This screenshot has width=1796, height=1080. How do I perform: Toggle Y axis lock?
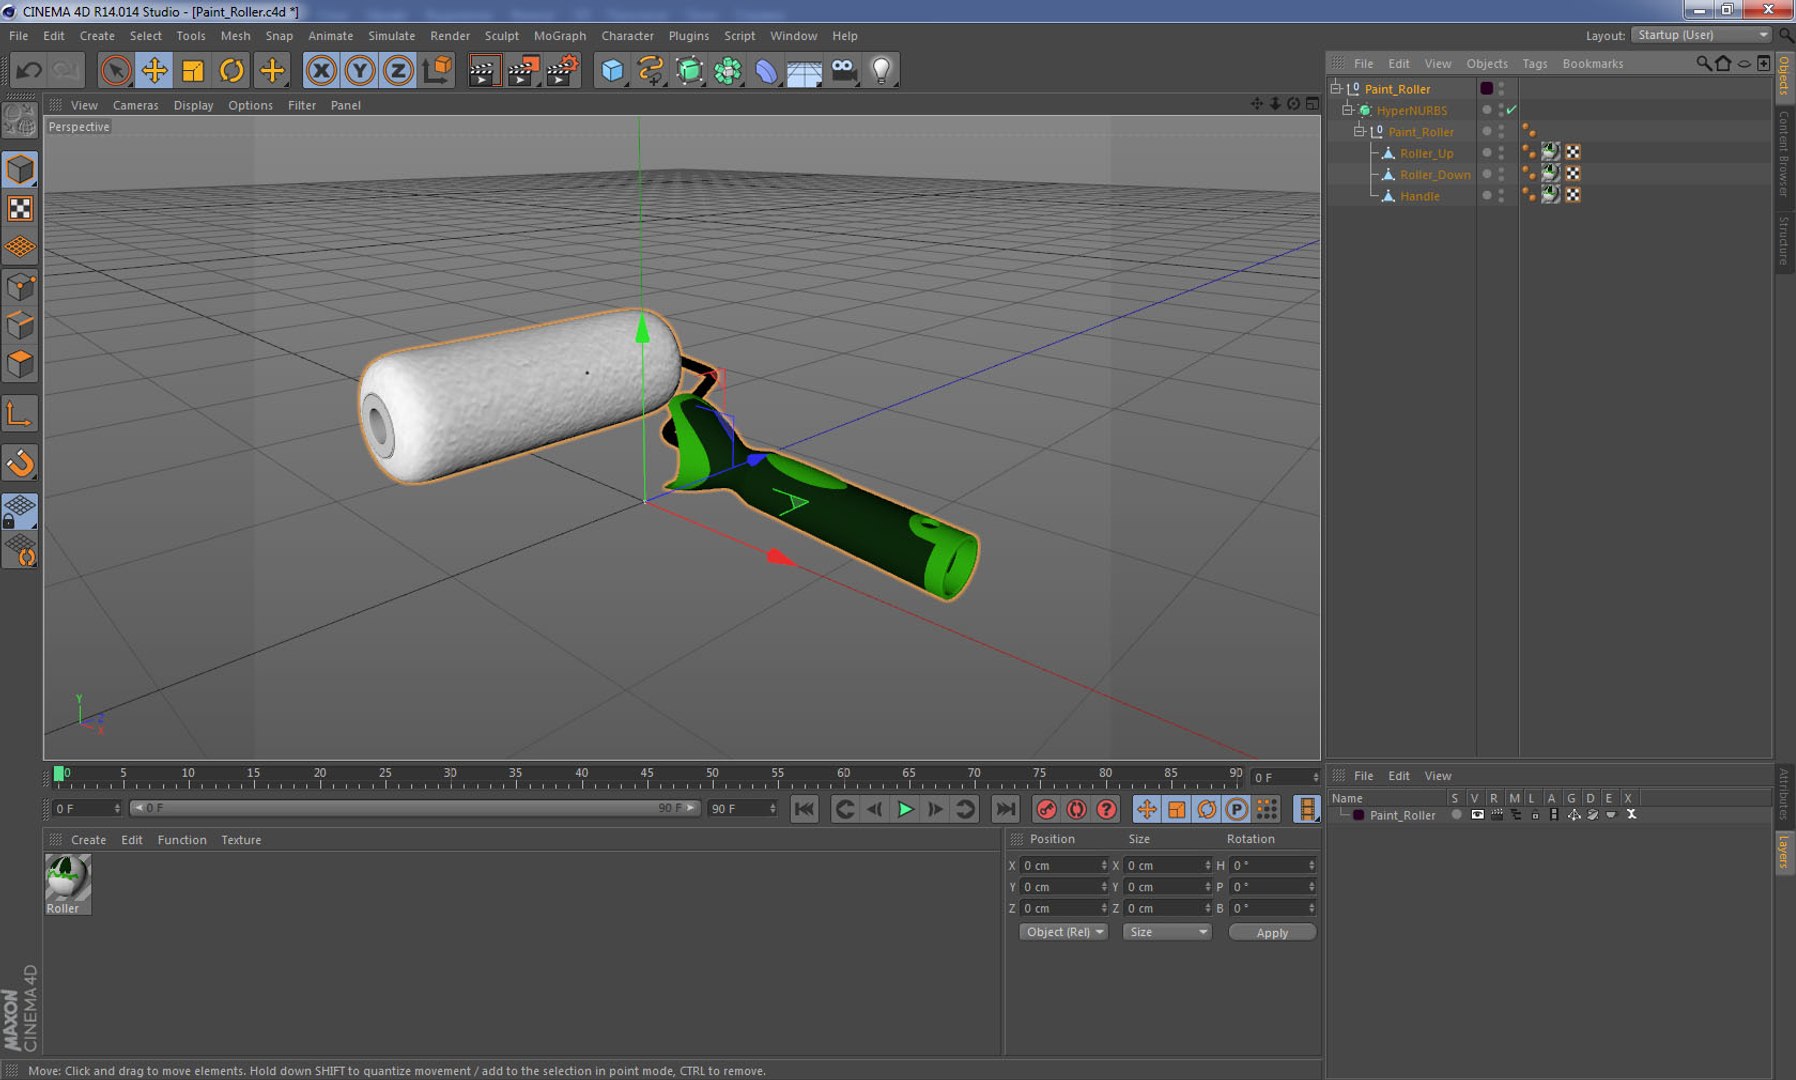(360, 70)
